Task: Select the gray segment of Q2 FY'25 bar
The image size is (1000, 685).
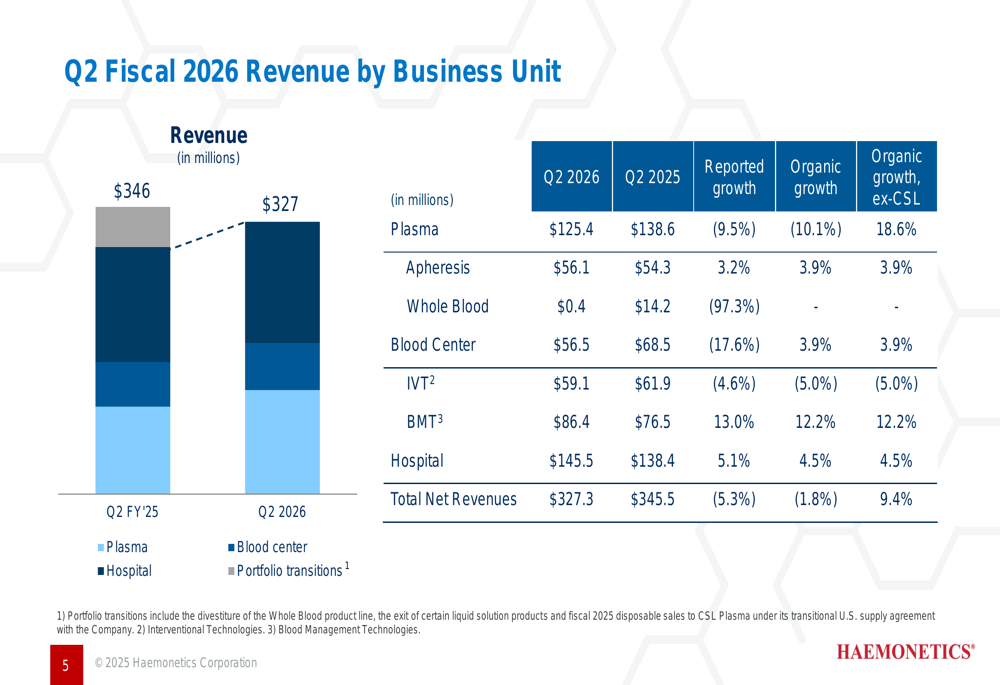Action: point(133,227)
